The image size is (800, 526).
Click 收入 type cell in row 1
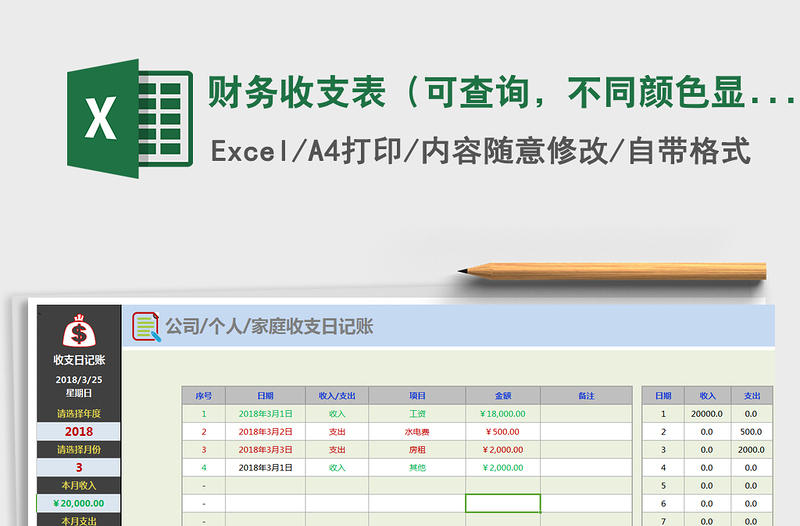coord(337,414)
